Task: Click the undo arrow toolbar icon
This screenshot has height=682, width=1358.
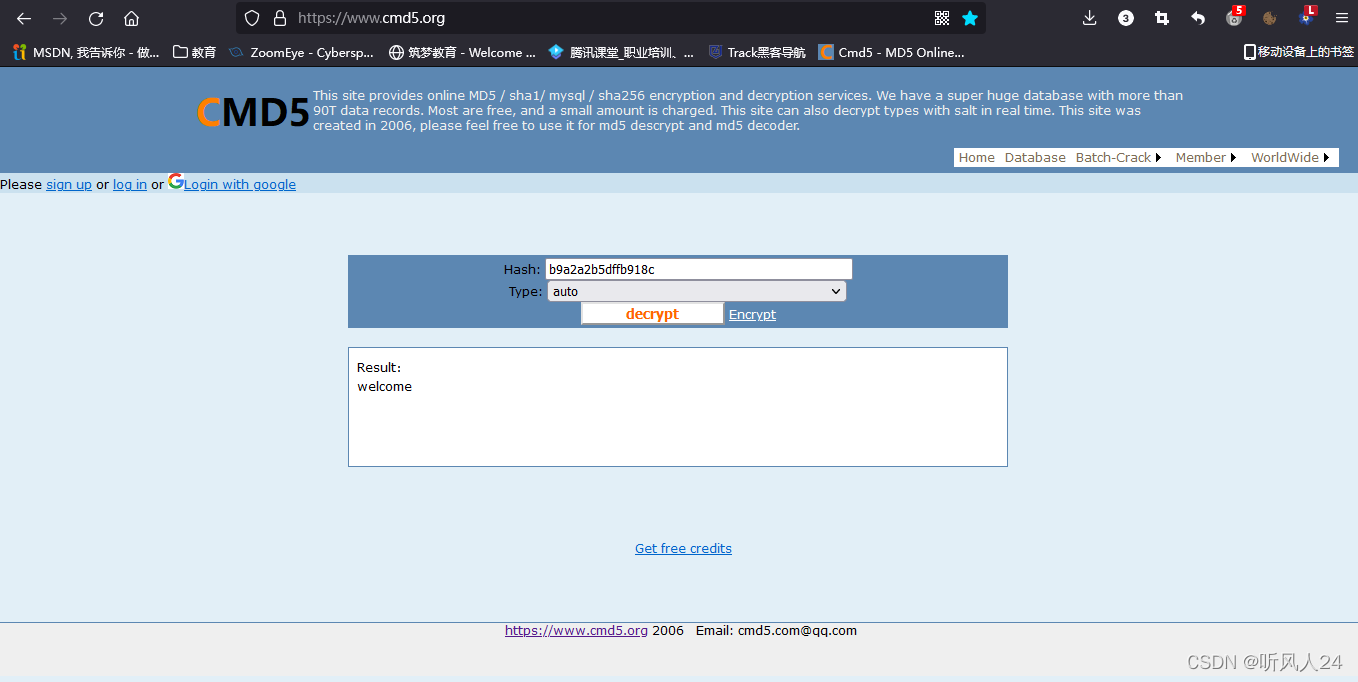Action: click(1198, 18)
